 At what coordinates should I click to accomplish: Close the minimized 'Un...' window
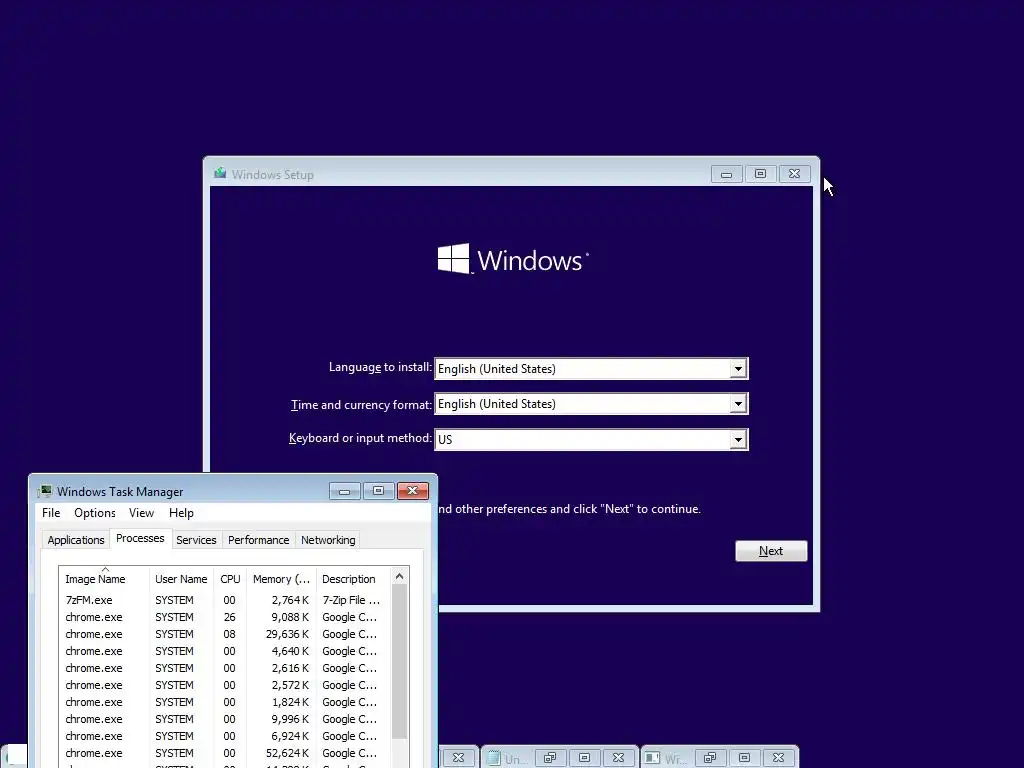click(x=618, y=758)
